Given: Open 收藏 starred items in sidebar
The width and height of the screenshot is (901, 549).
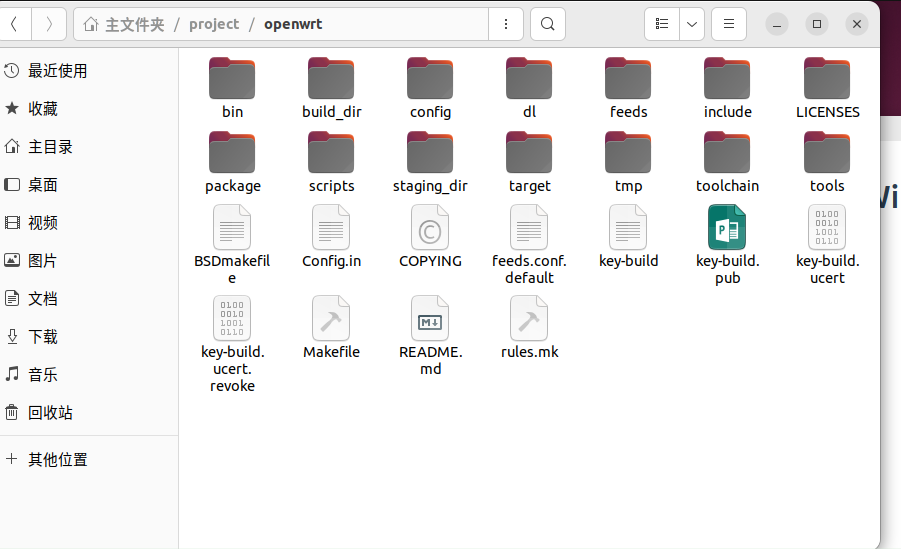Looking at the screenshot, I should tap(89, 109).
